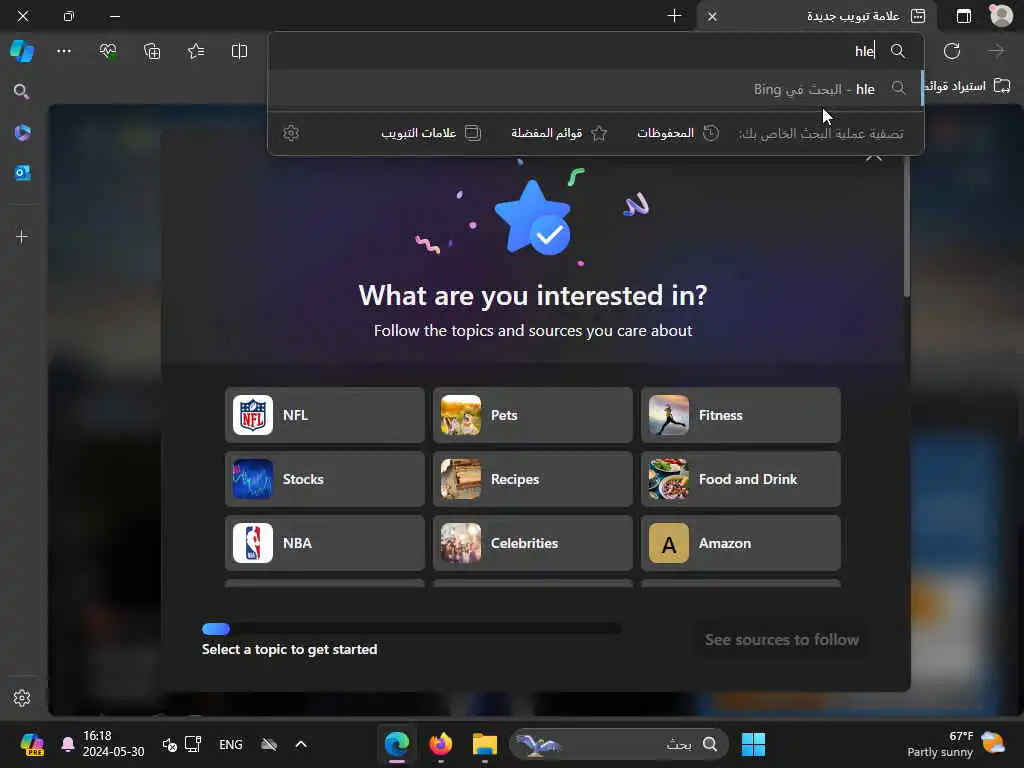Open Browser essentials heart icon
Viewport: 1024px width, 768px height.
[108, 51]
